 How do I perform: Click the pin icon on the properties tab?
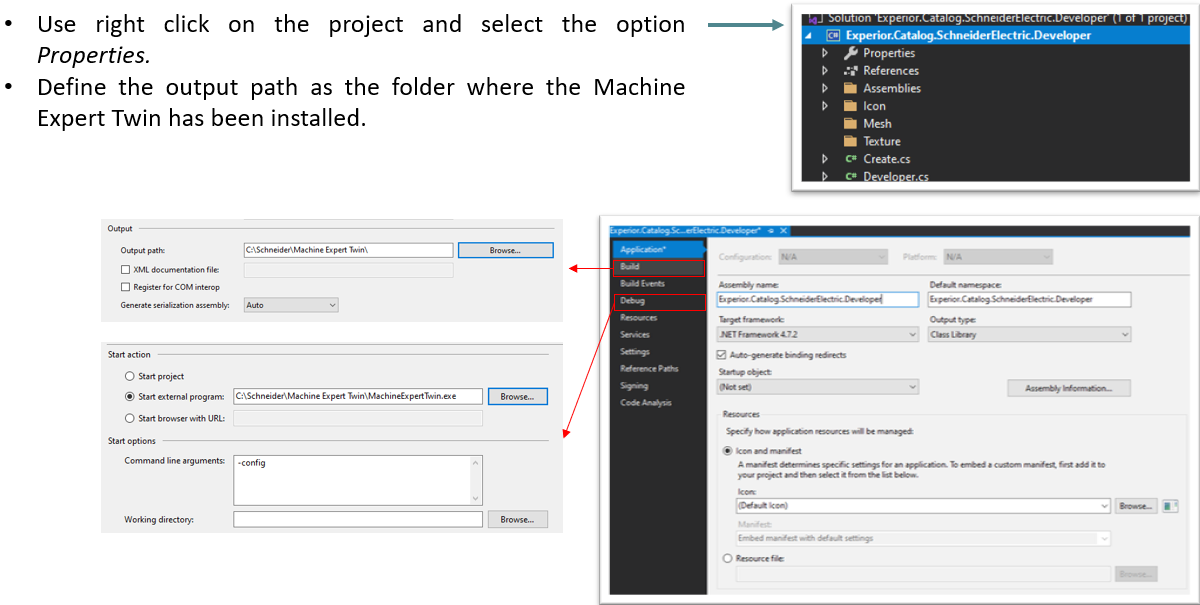point(771,231)
